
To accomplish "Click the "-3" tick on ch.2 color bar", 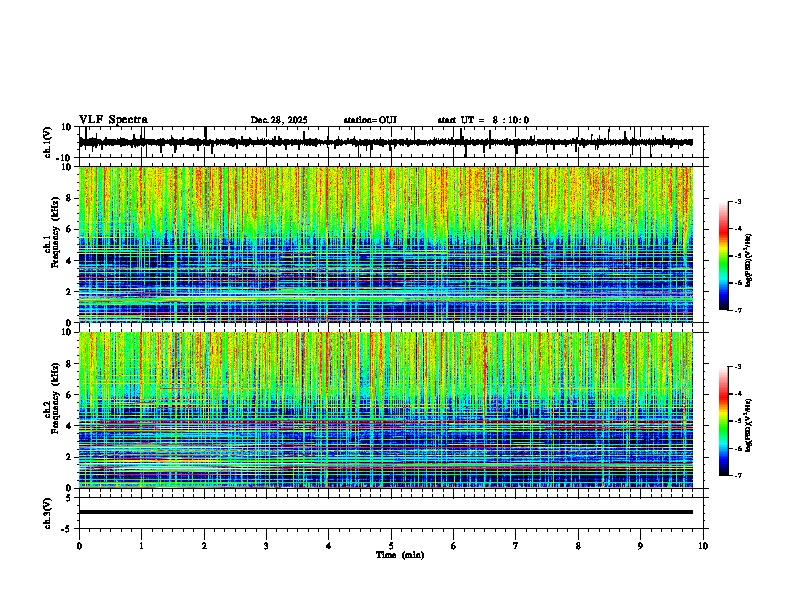I will pos(737,367).
